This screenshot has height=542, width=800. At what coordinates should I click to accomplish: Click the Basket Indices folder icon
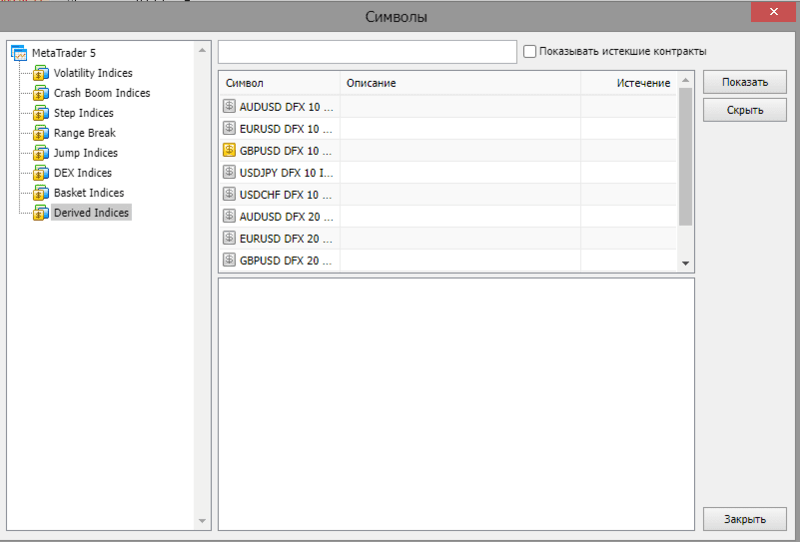[x=41, y=192]
